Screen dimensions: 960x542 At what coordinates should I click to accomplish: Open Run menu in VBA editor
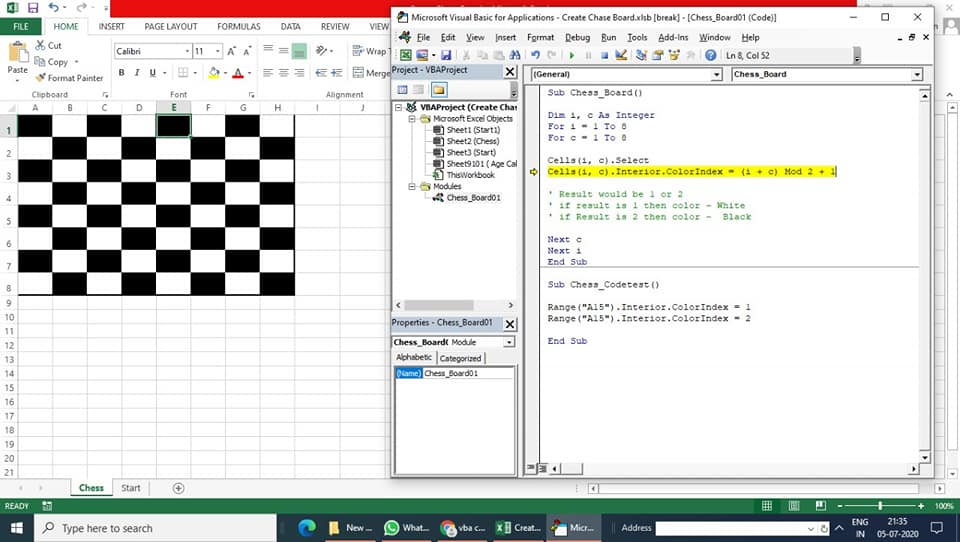609,37
